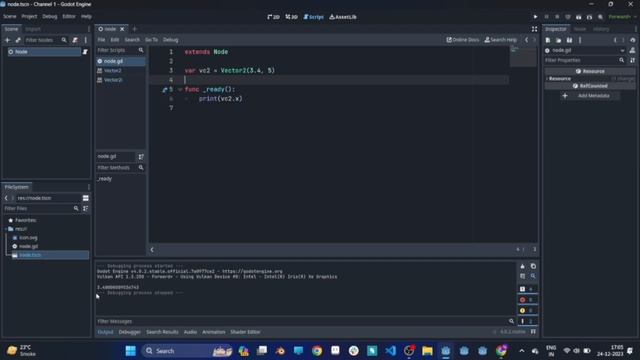Run a specific scene with the clapper icon
The height and width of the screenshot is (360, 640).
[589, 17]
